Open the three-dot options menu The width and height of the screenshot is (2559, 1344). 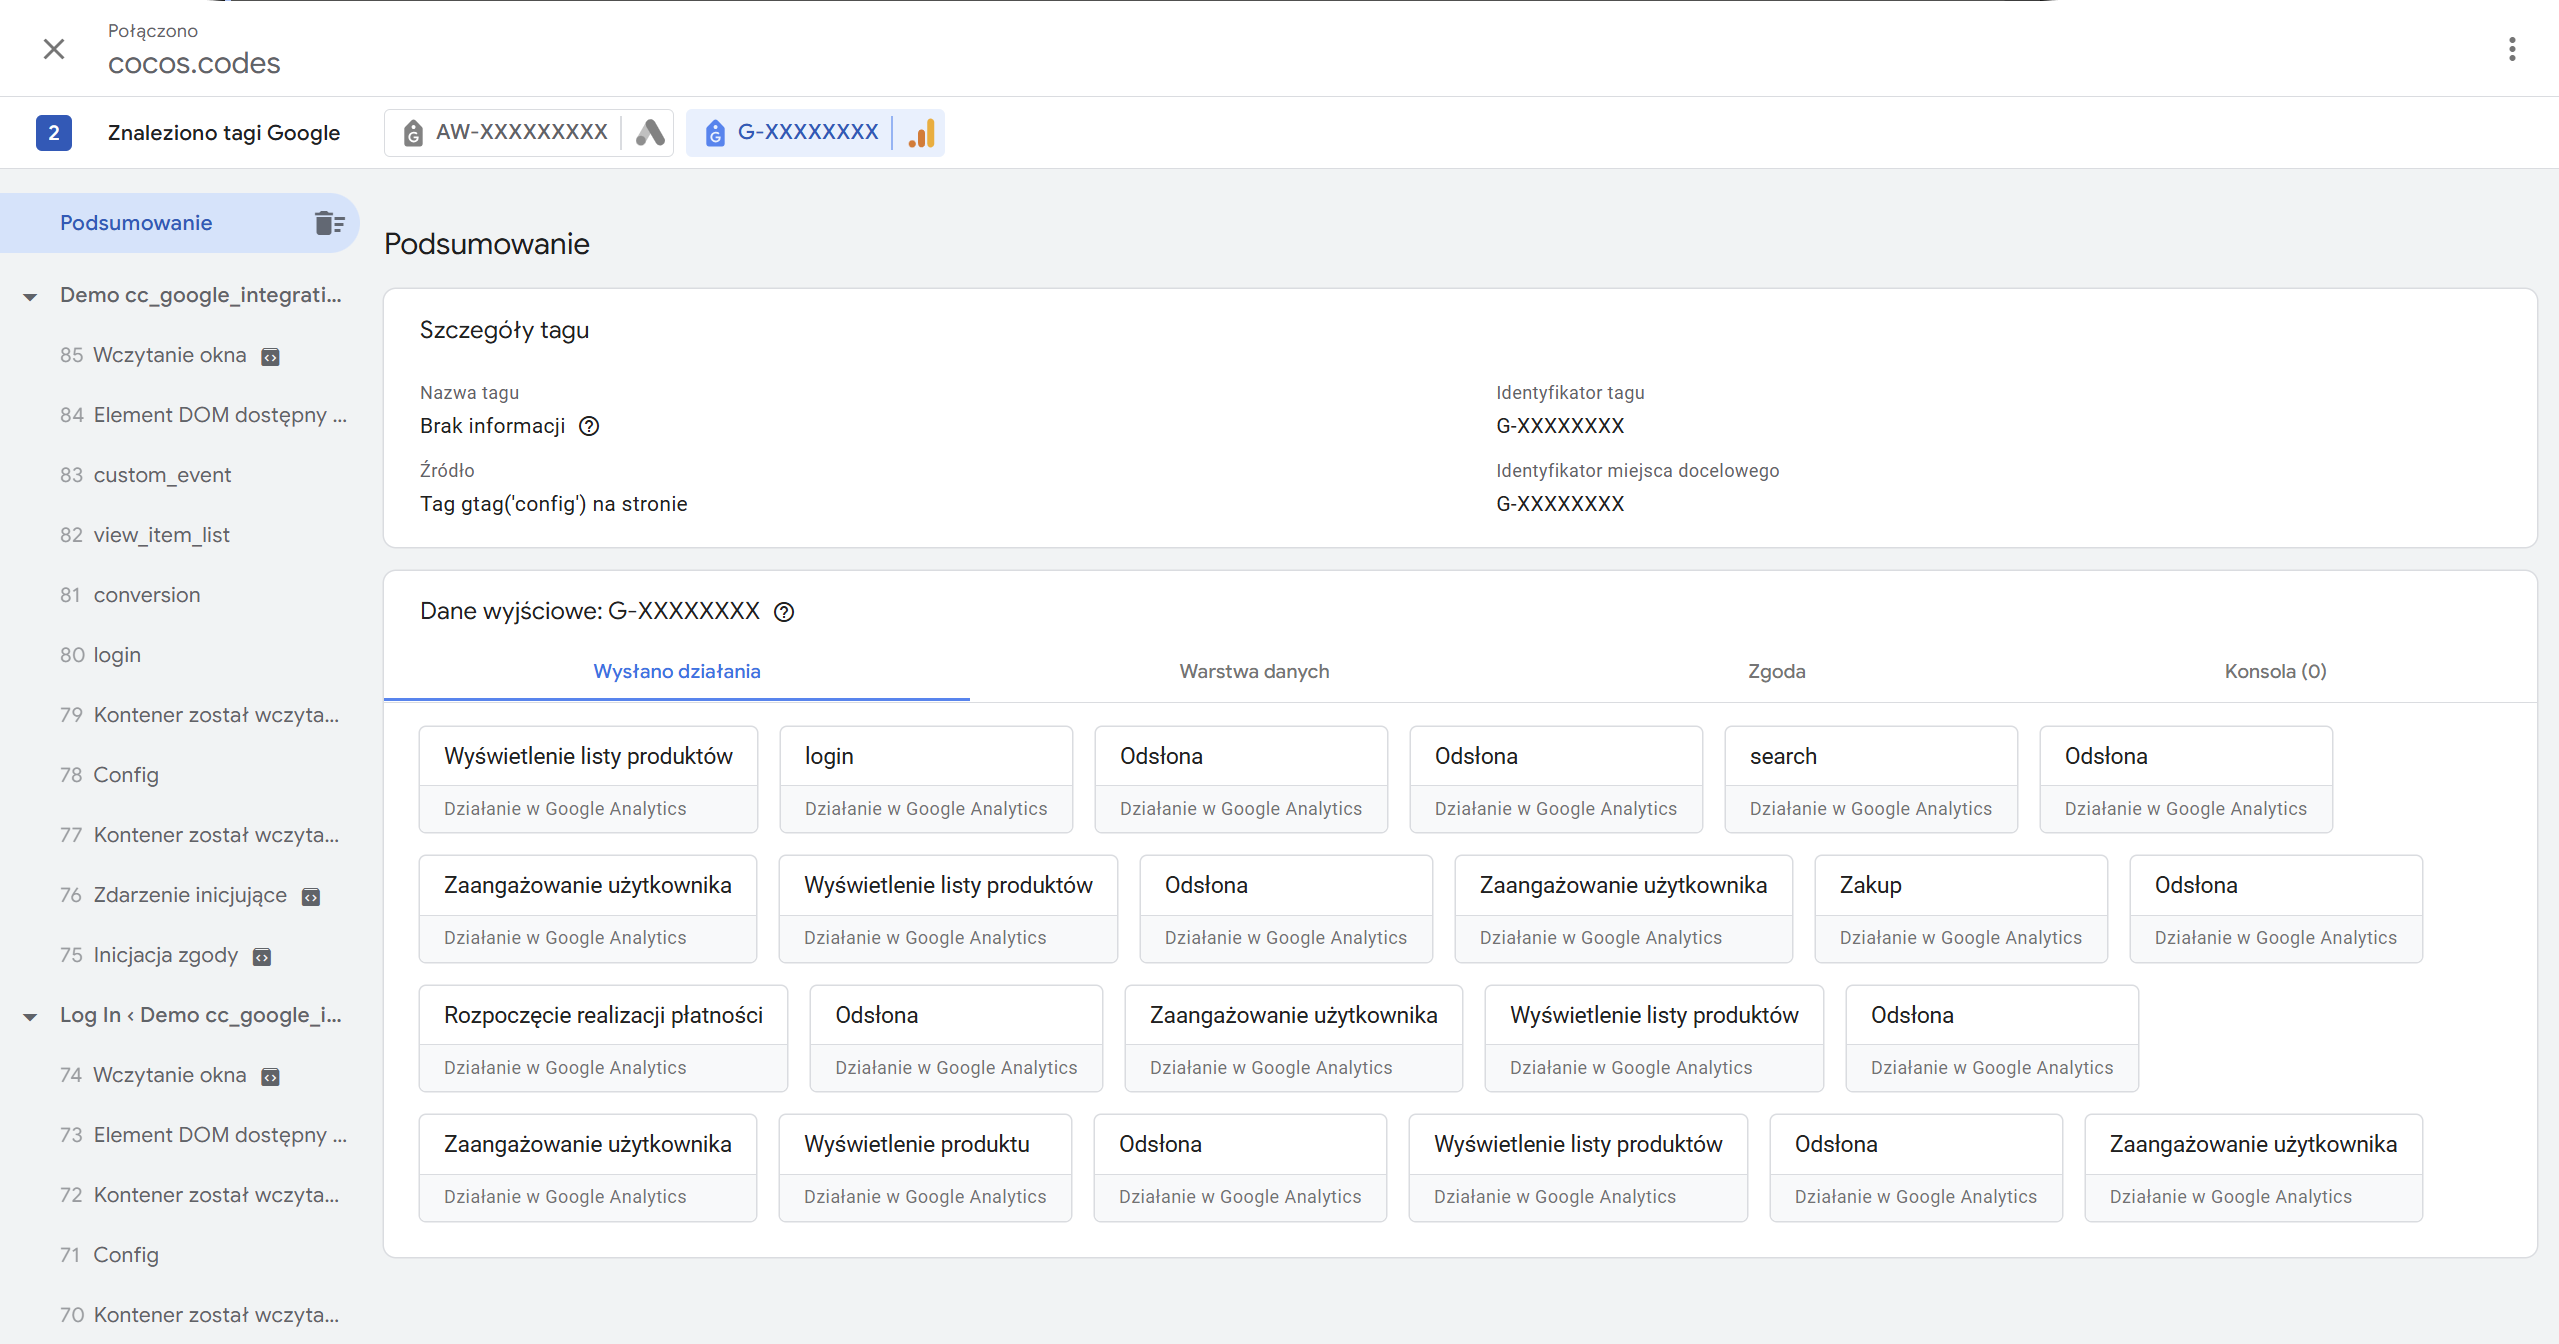tap(2511, 49)
